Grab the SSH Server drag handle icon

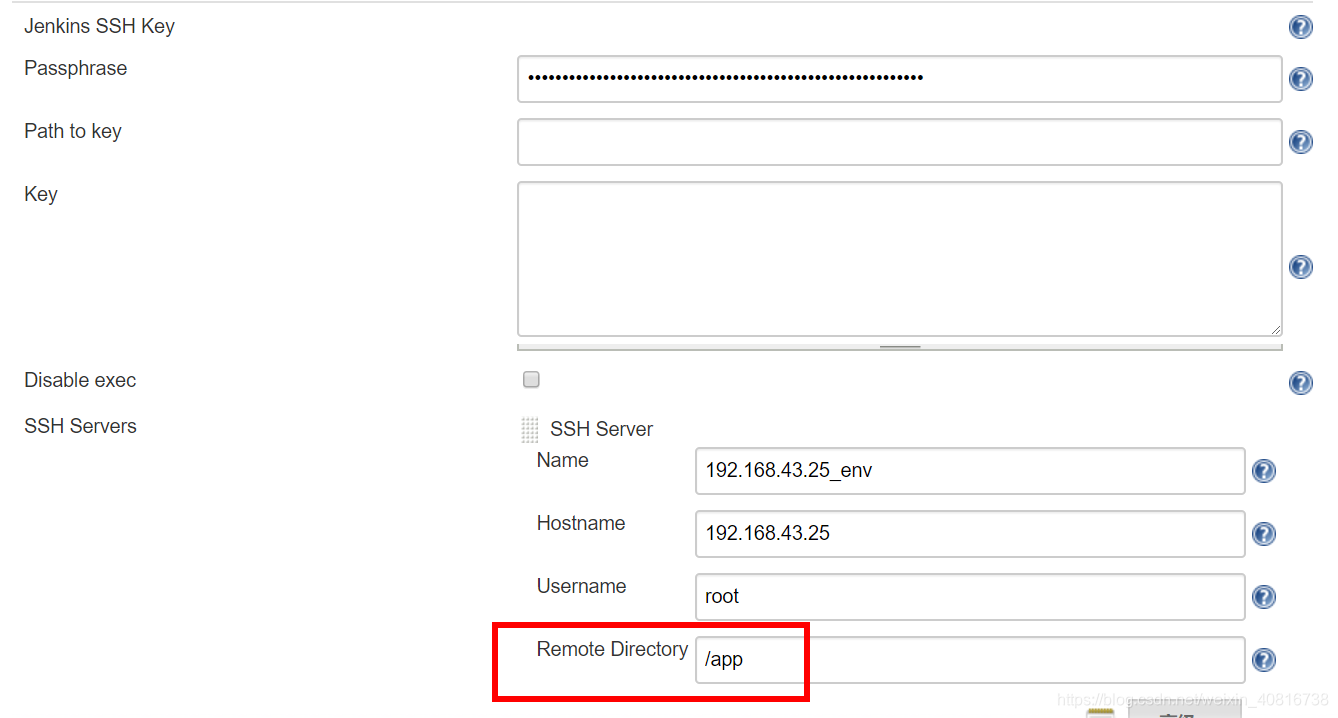point(530,431)
